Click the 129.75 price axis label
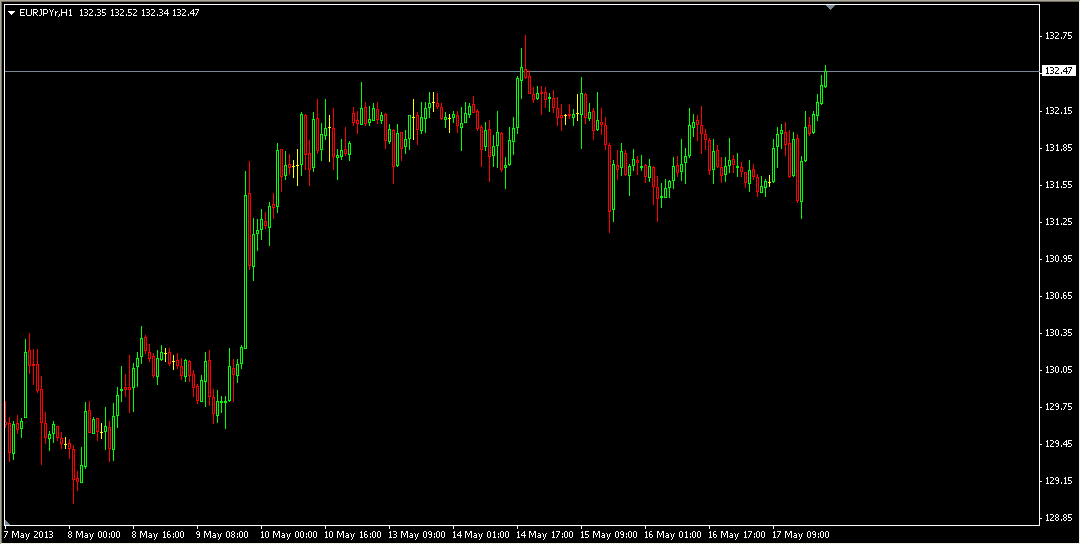The height and width of the screenshot is (545, 1081). [x=1059, y=407]
